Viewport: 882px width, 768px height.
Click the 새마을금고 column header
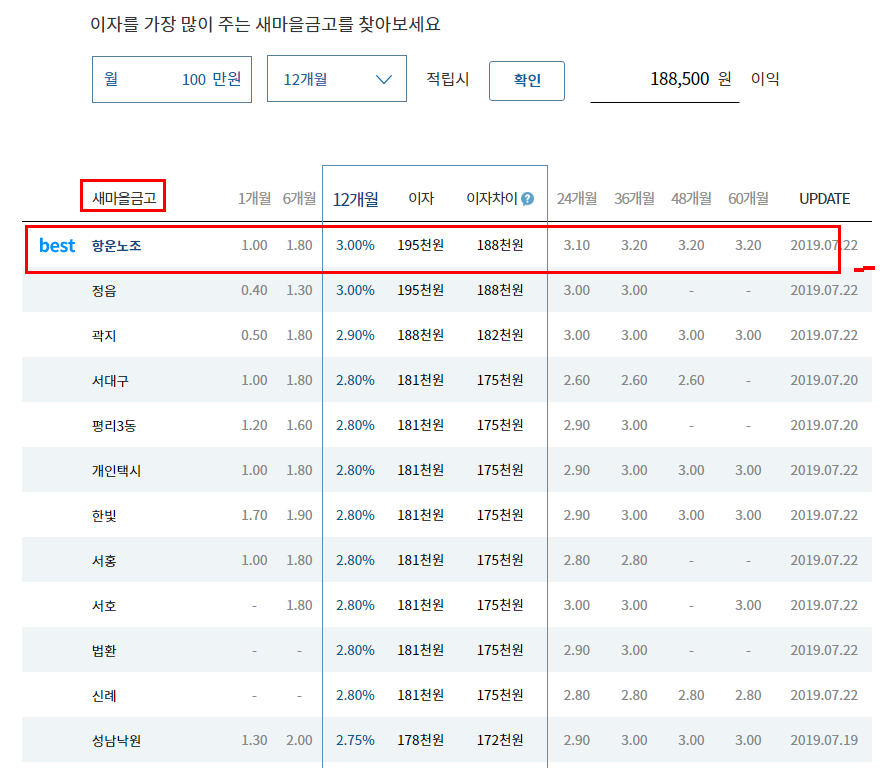coord(124,198)
